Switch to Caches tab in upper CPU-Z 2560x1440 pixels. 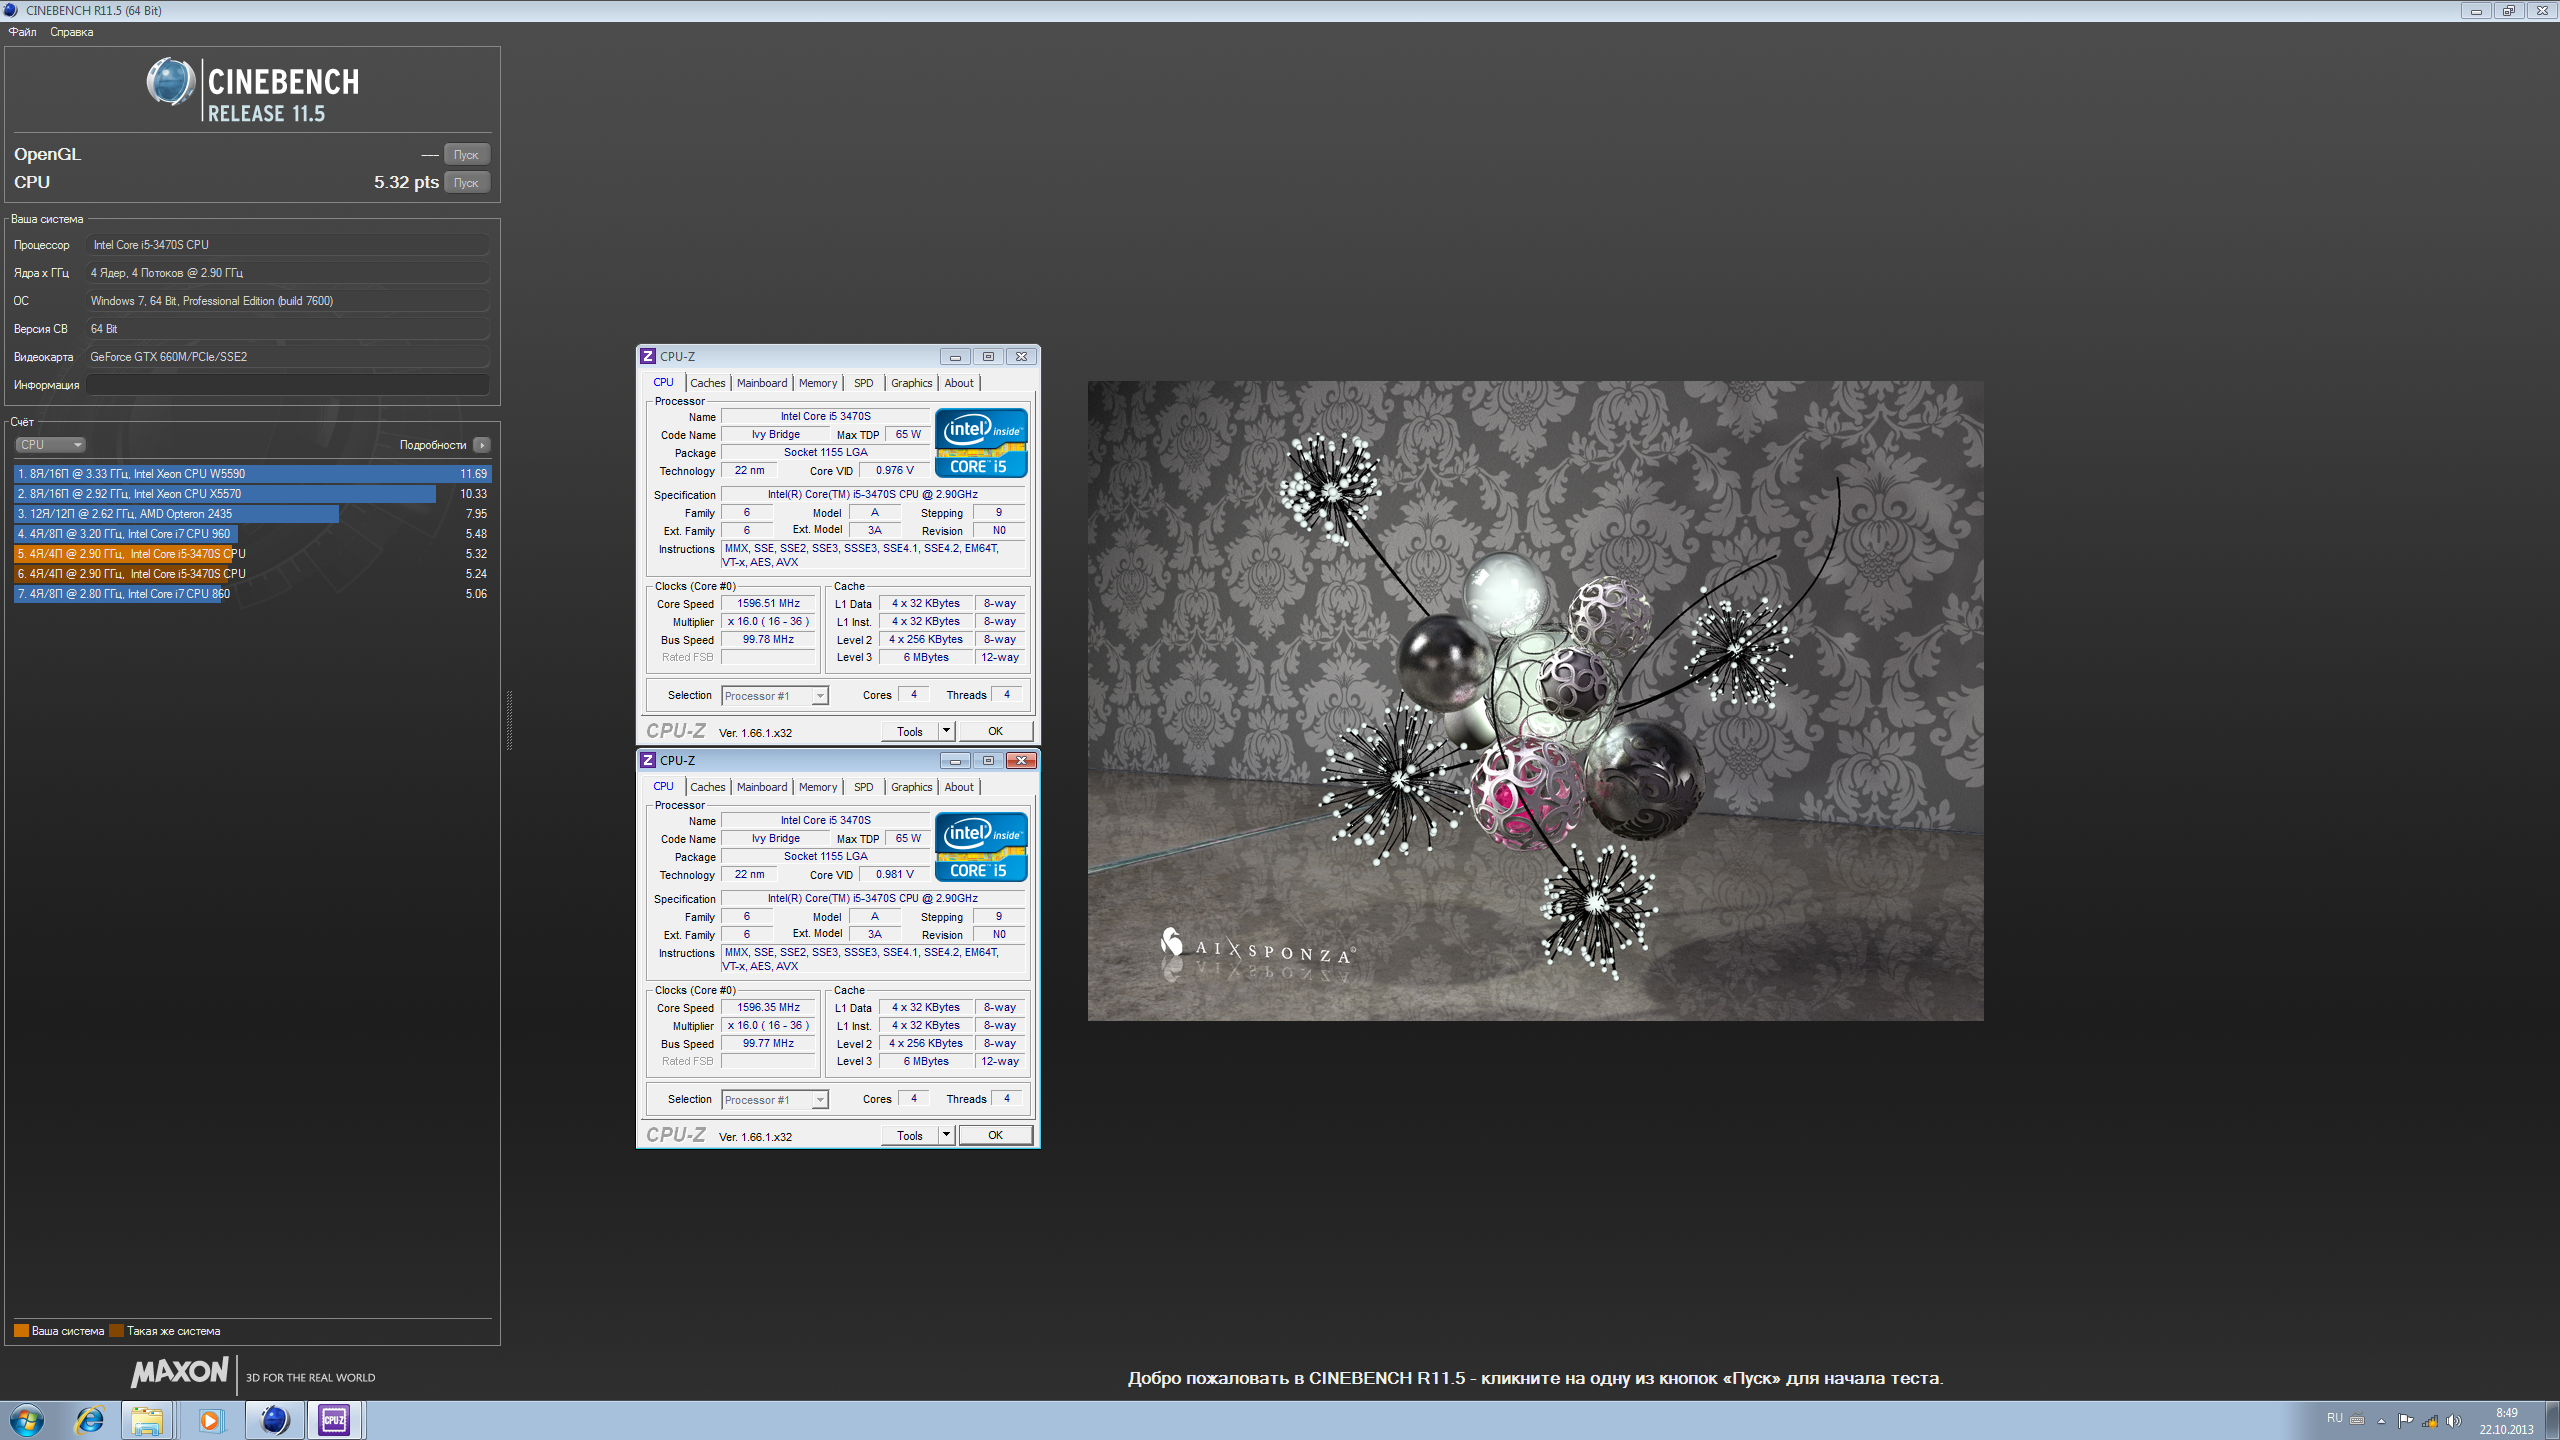tap(707, 383)
